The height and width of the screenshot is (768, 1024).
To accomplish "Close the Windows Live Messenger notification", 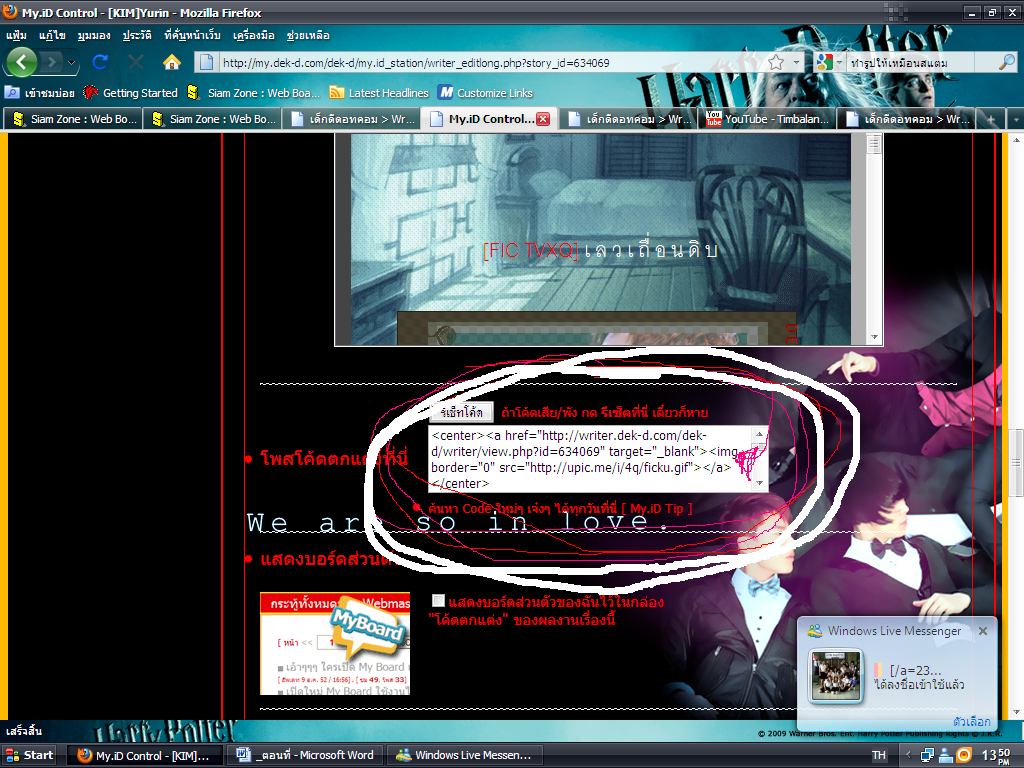I will (x=983, y=631).
